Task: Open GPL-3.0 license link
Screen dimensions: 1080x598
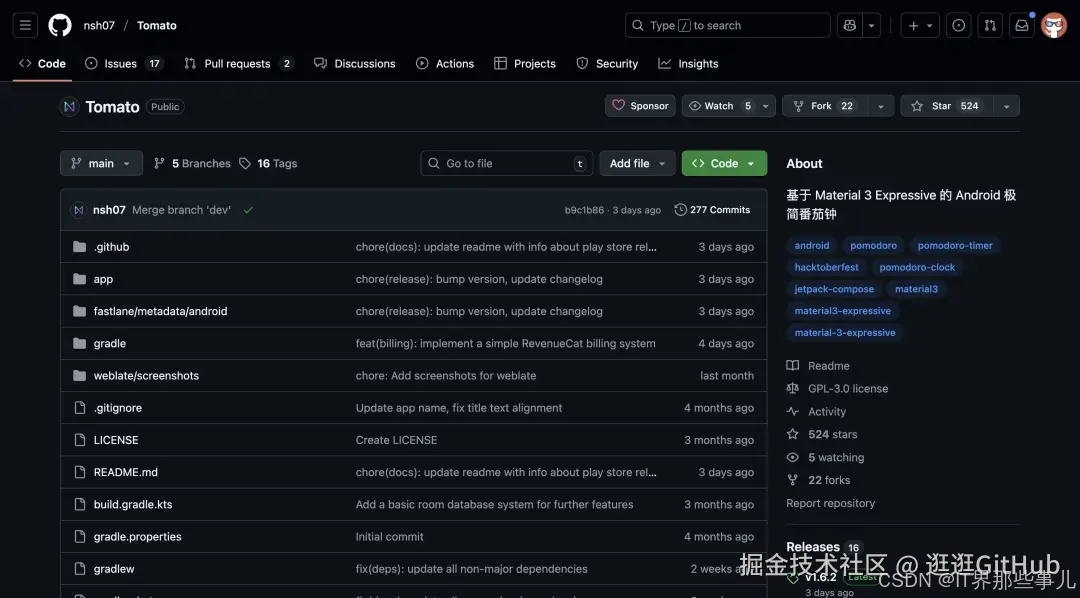Action: pyautogui.click(x=838, y=389)
